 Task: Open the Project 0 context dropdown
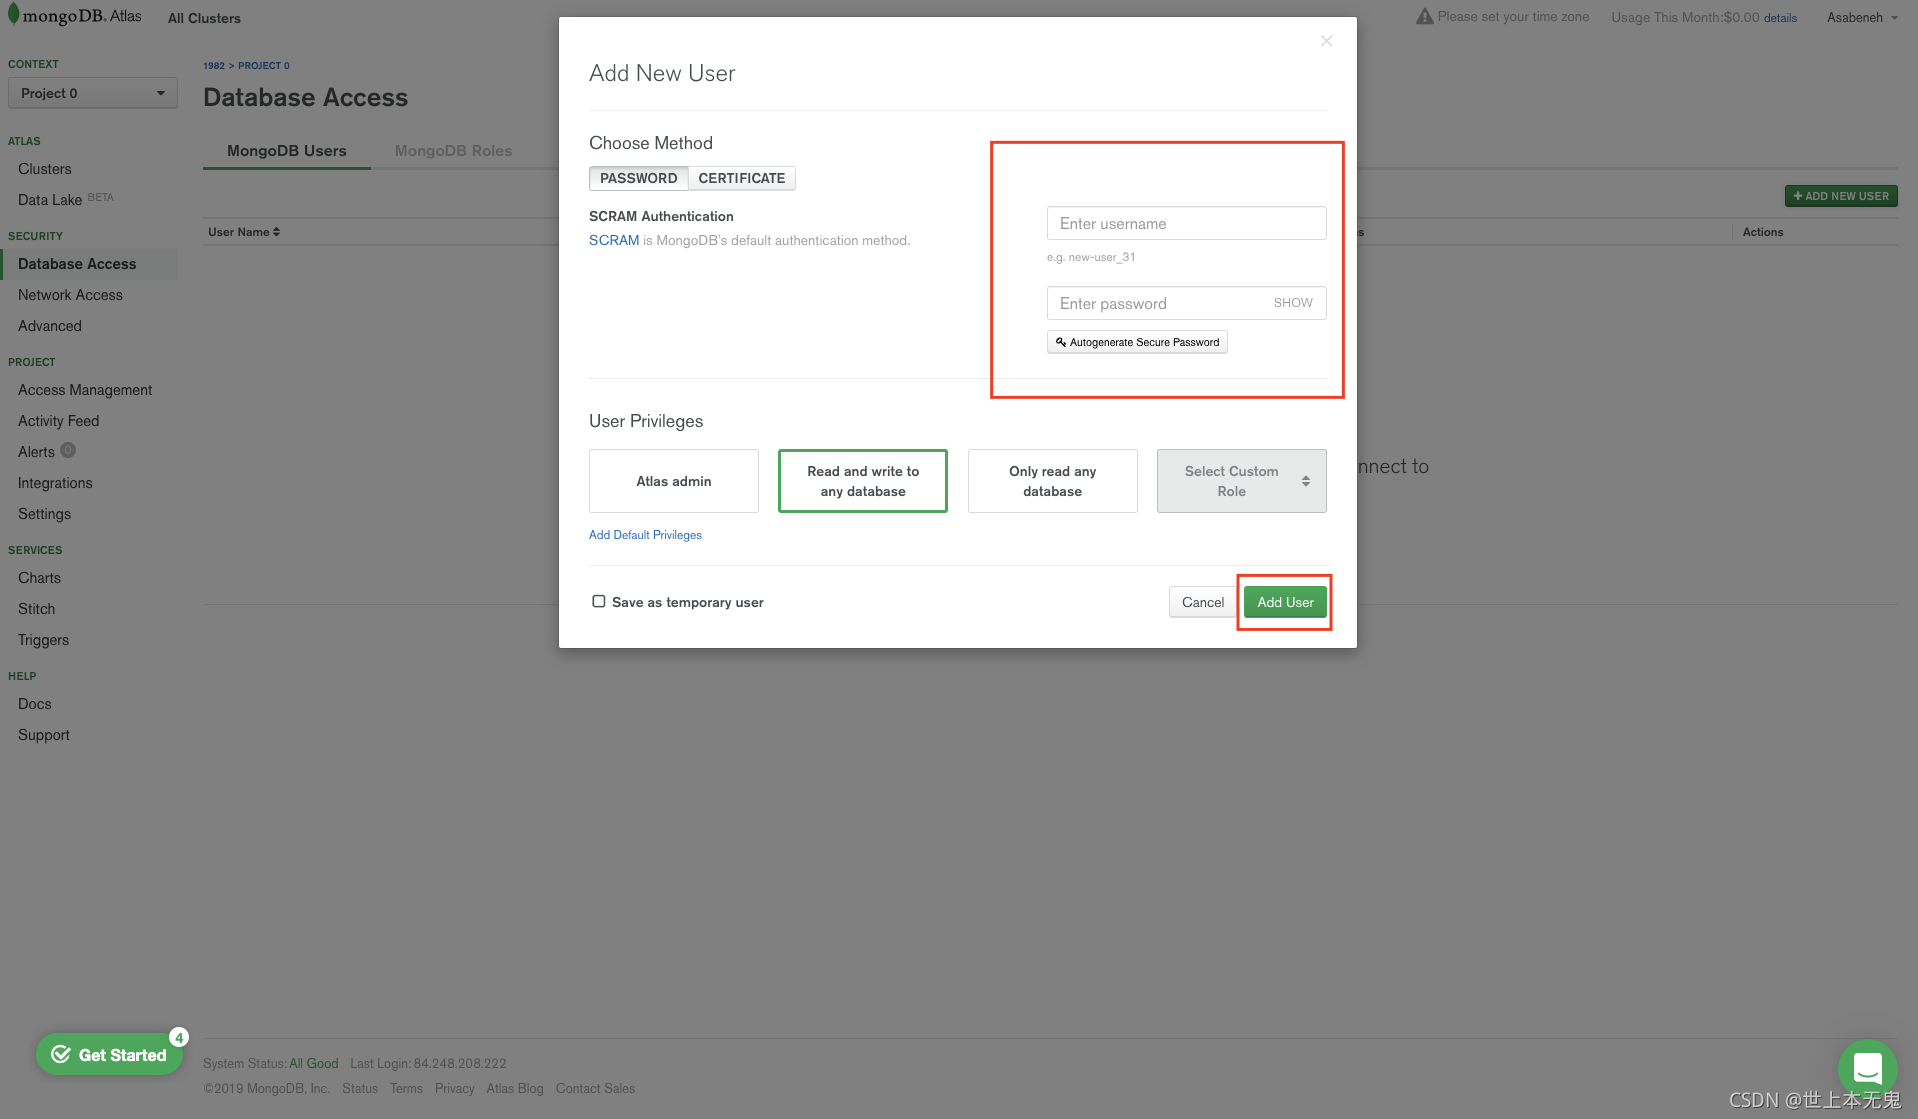(x=92, y=93)
